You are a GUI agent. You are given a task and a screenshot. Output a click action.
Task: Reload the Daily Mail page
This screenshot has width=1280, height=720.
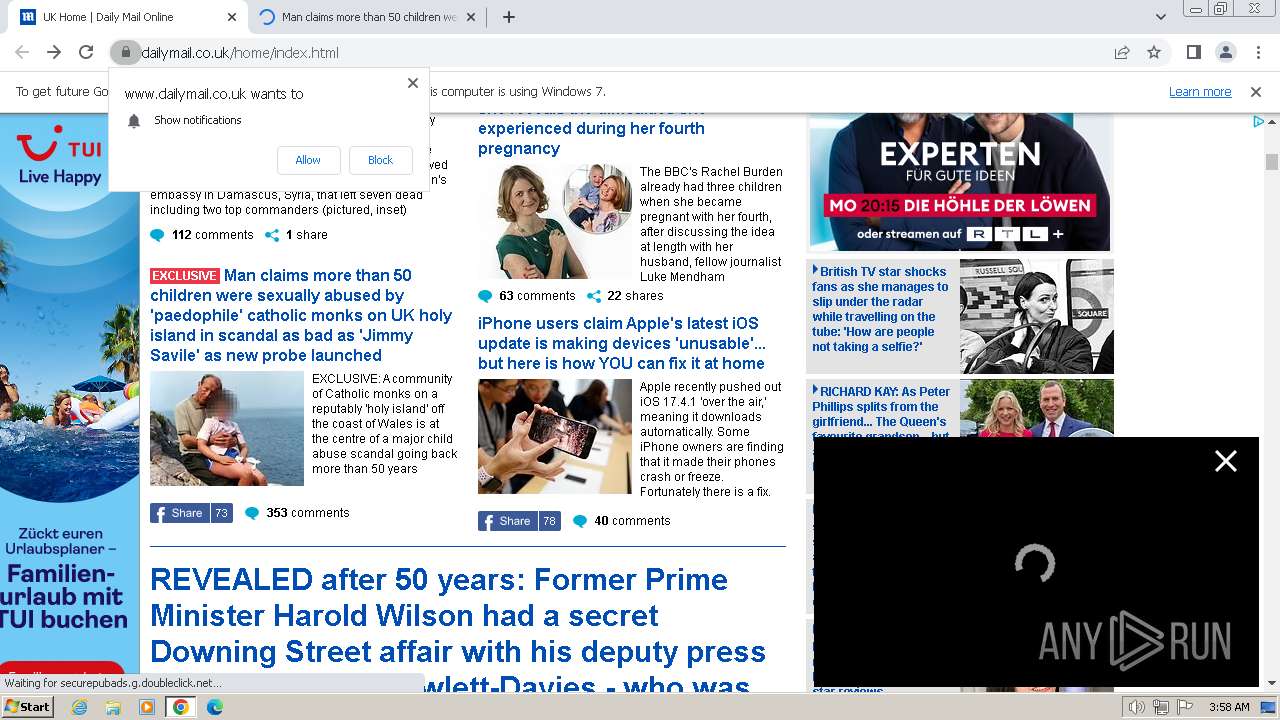[86, 52]
